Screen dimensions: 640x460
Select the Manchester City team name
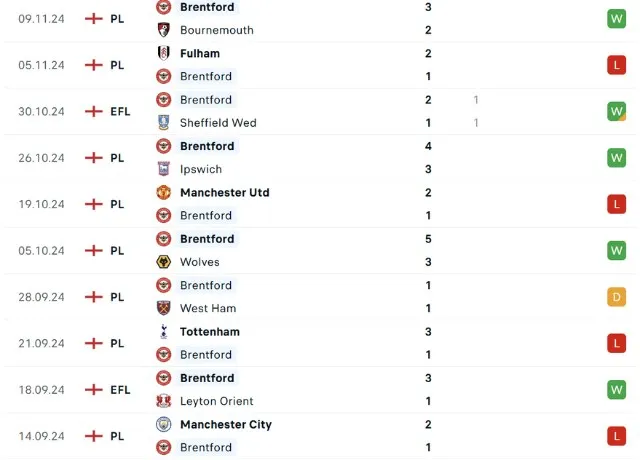pyautogui.click(x=226, y=424)
